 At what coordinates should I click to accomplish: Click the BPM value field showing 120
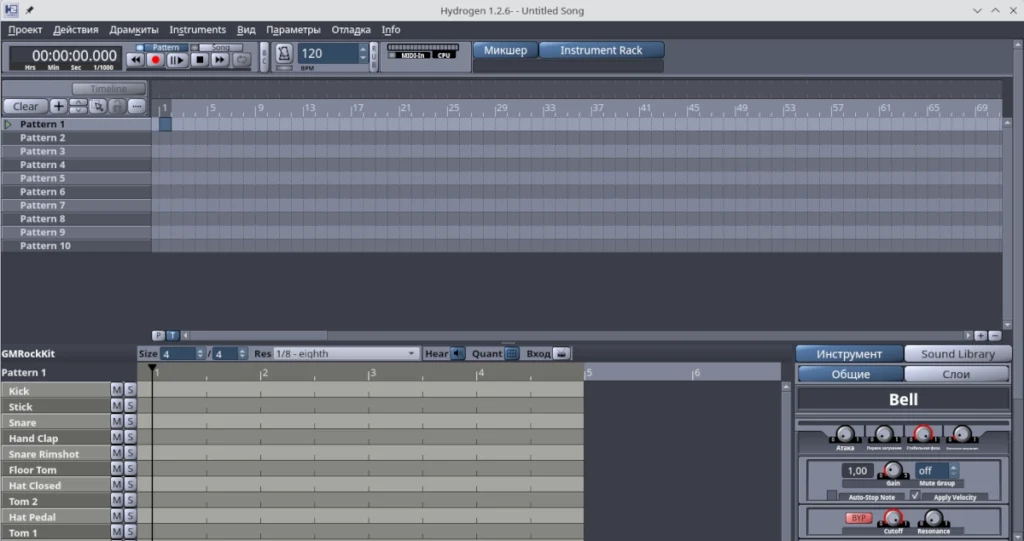(x=328, y=54)
